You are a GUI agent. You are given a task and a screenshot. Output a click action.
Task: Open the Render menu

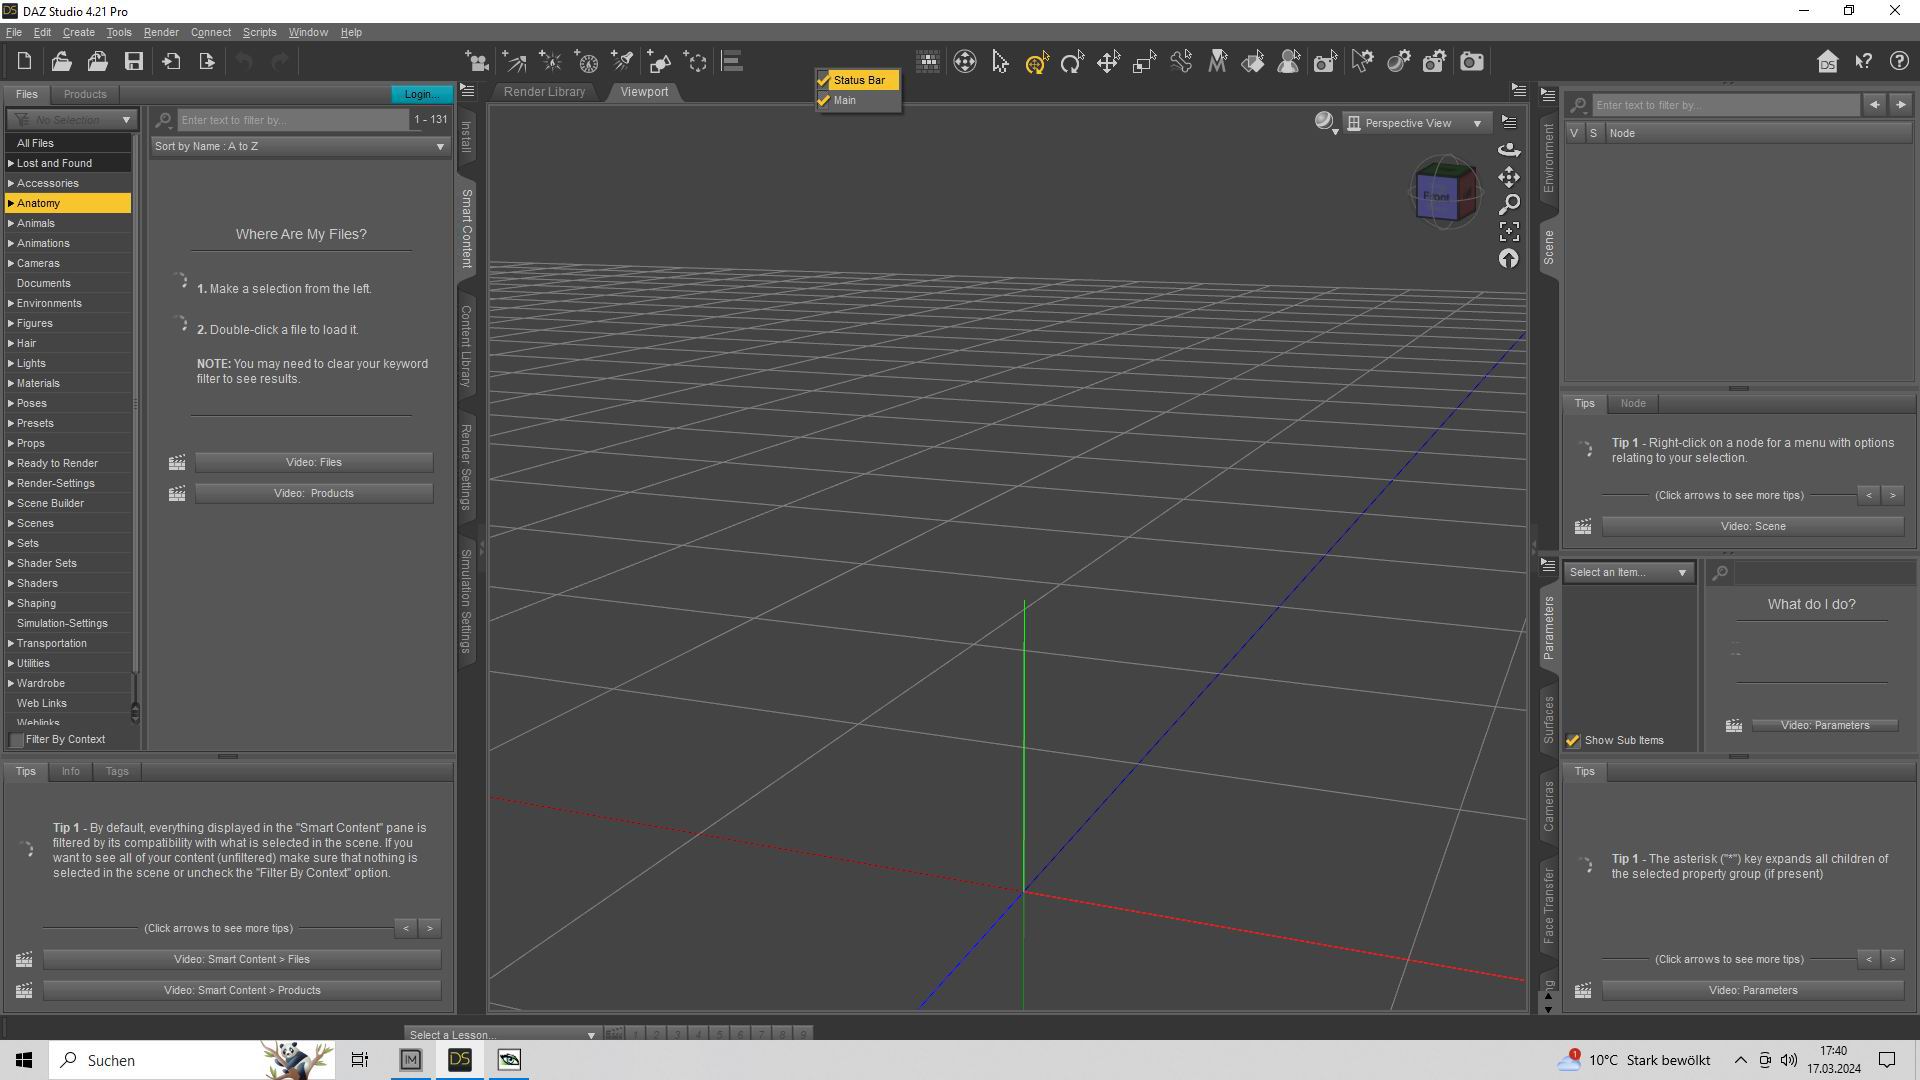[x=160, y=32]
